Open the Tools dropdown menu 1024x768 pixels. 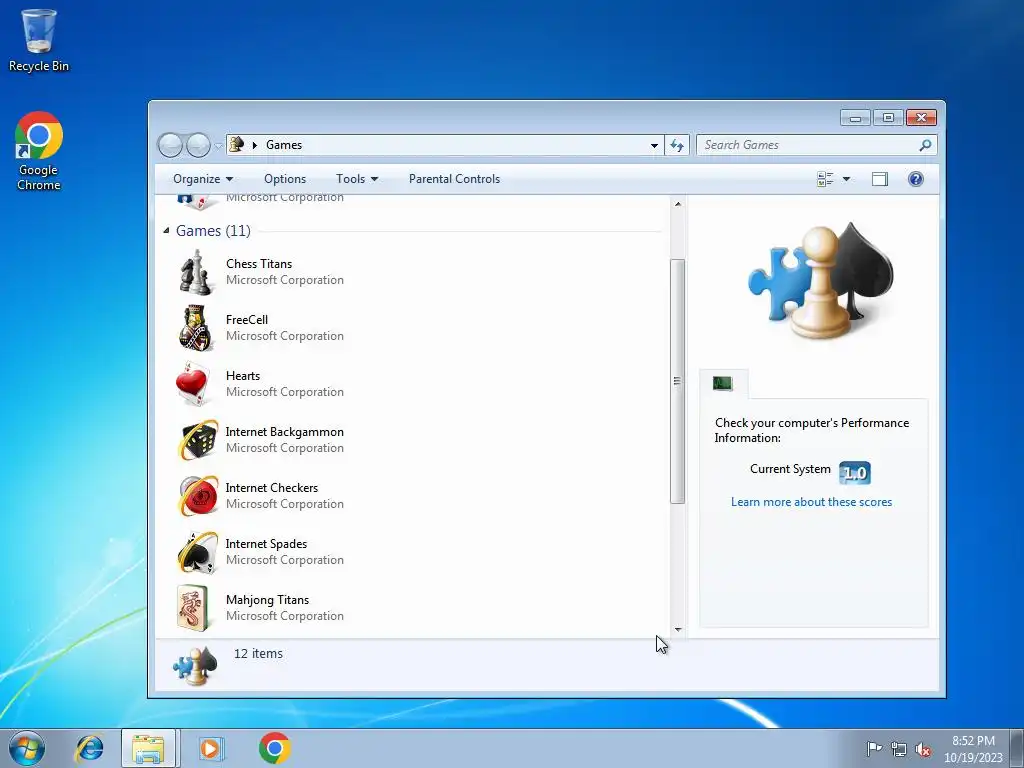pos(357,179)
